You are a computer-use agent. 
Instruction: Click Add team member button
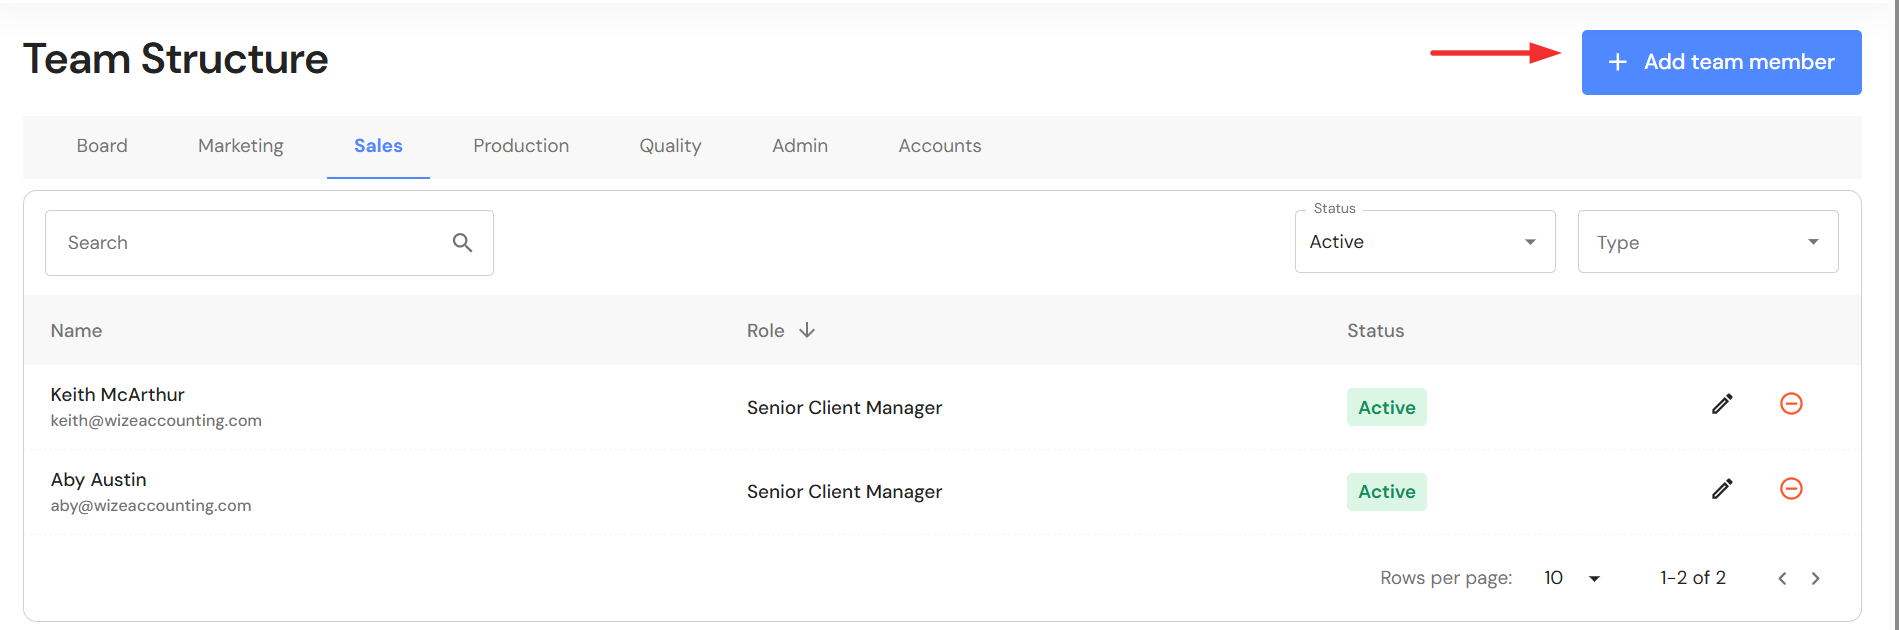coord(1721,62)
